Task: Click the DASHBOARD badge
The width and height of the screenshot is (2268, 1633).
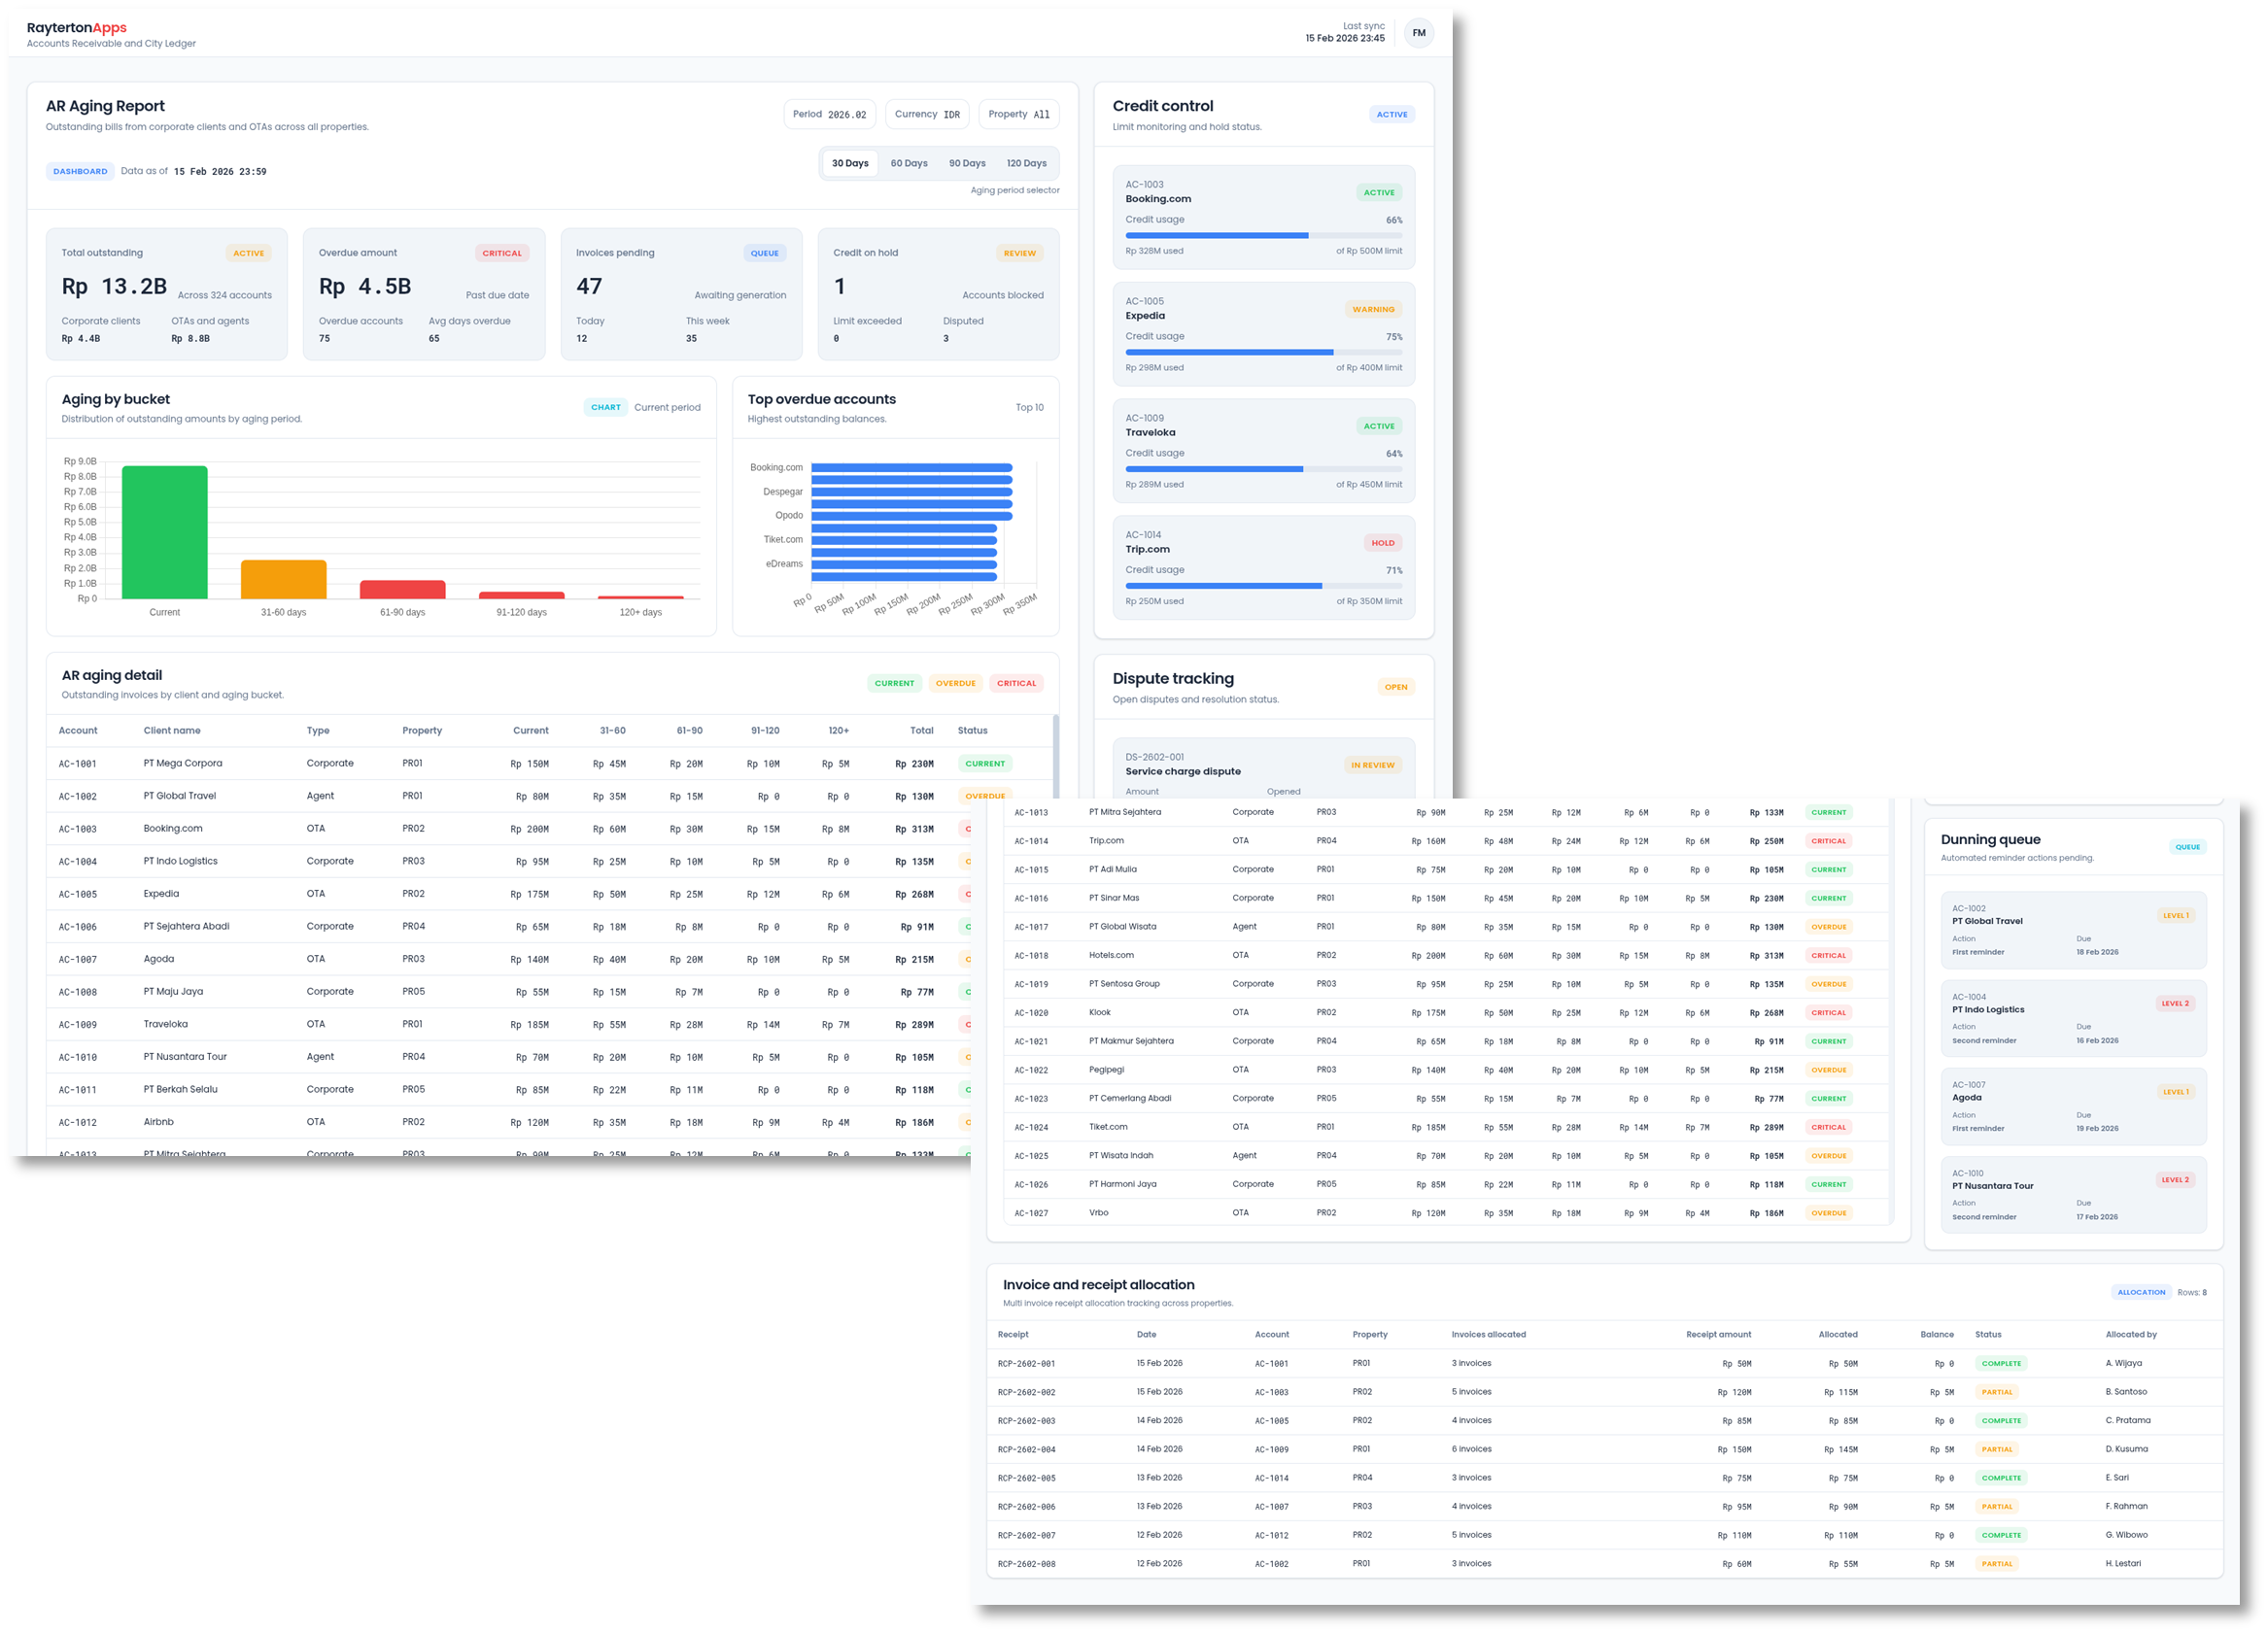Action: pos(80,171)
